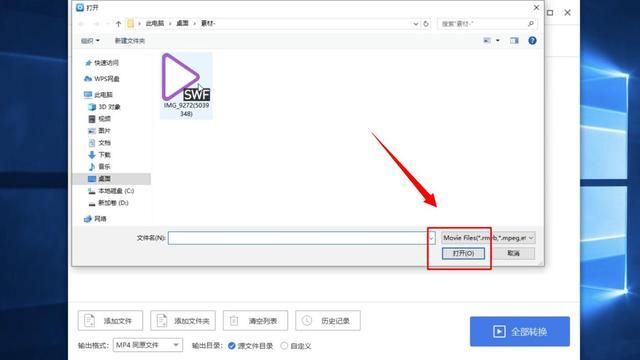Image resolution: width=640 pixels, height=360 pixels.
Task: Go to 此电脑 in the breadcrumb
Action: [155, 24]
